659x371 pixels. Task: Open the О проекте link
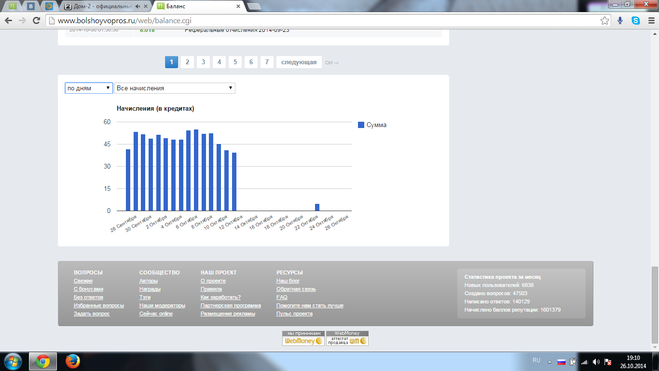click(213, 281)
